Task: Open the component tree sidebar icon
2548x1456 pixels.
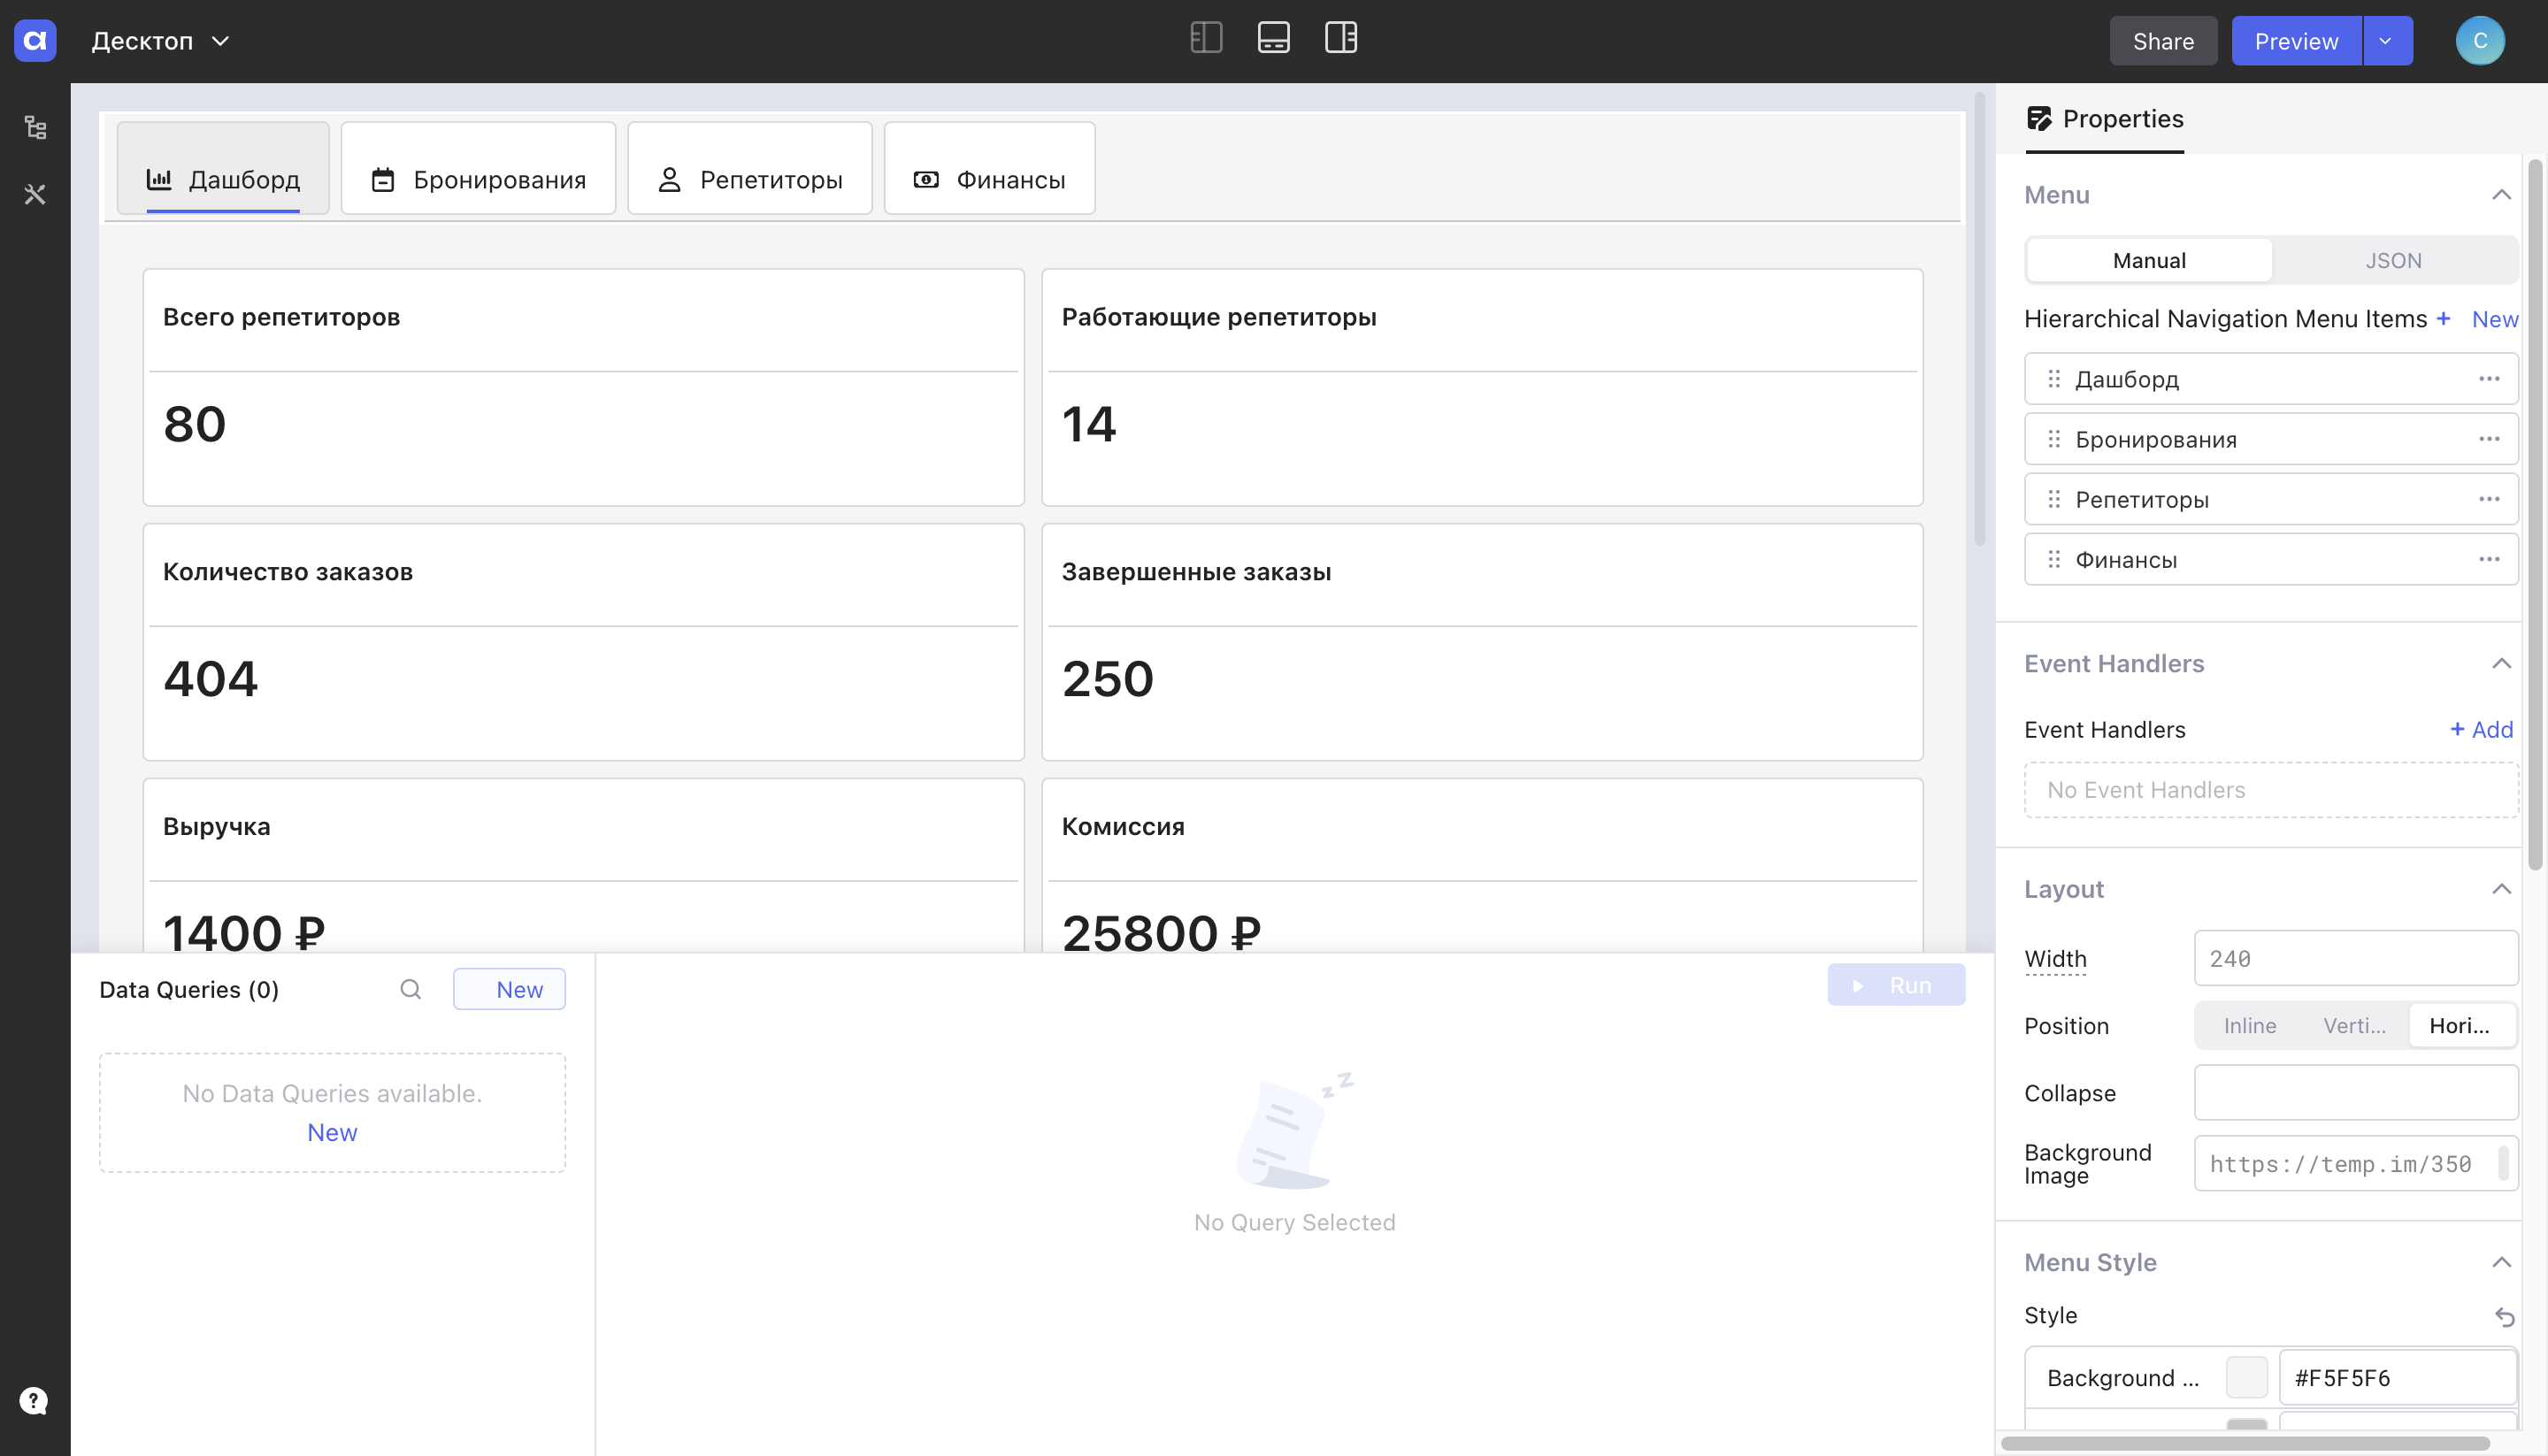Action: pos(35,127)
